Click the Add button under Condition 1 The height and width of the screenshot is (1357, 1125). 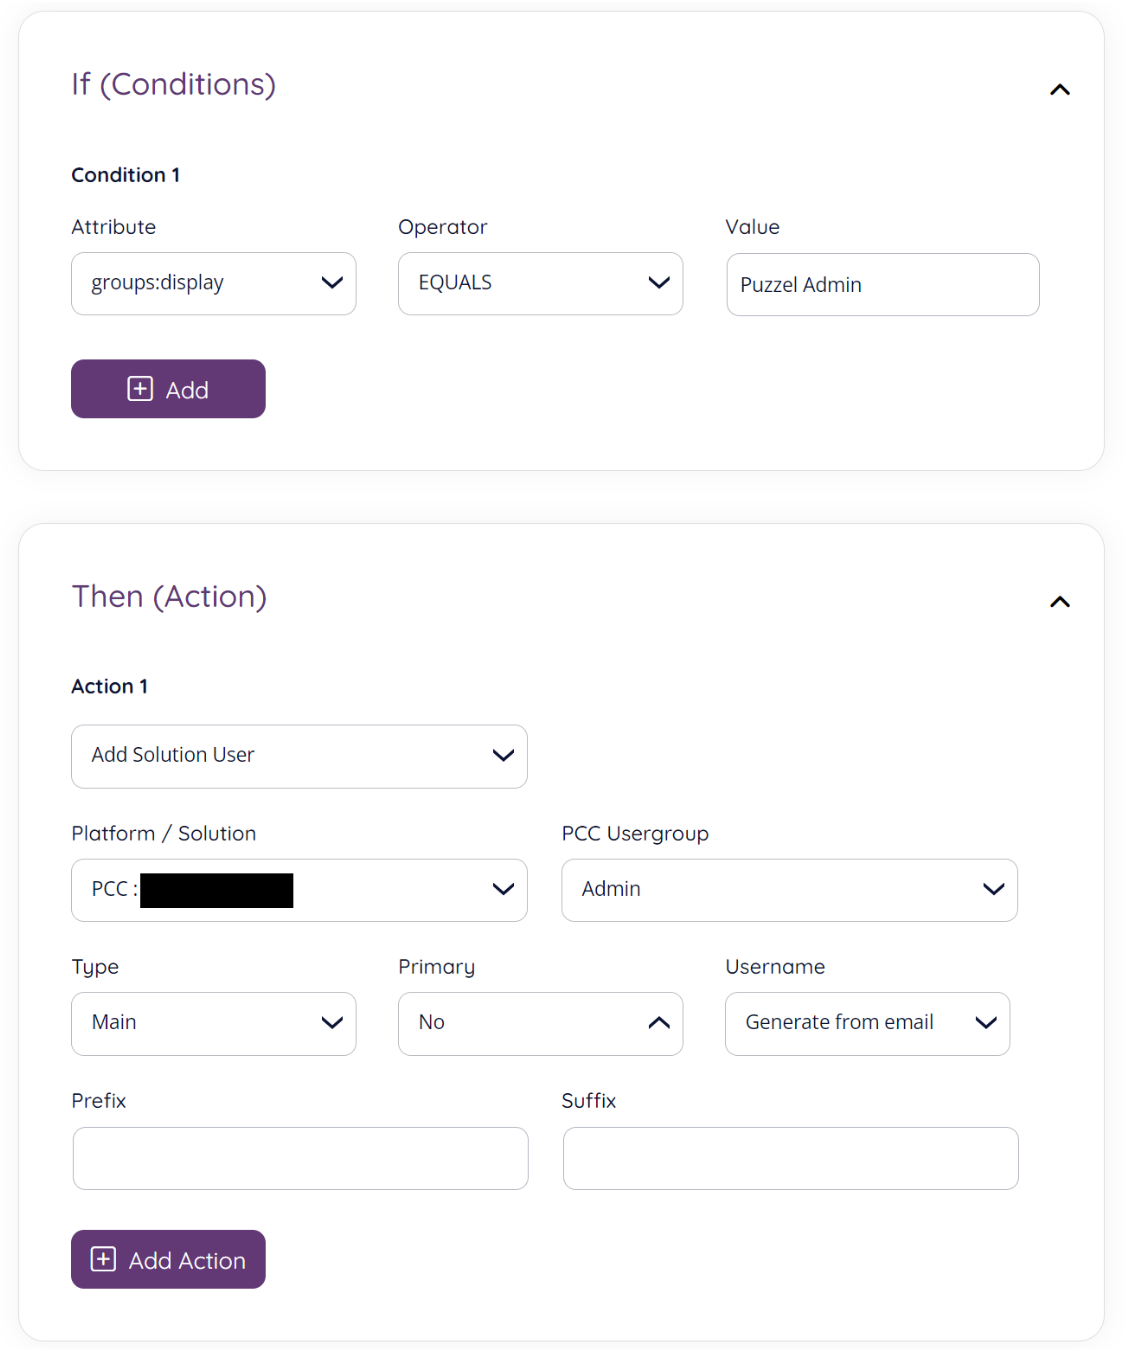pyautogui.click(x=167, y=388)
